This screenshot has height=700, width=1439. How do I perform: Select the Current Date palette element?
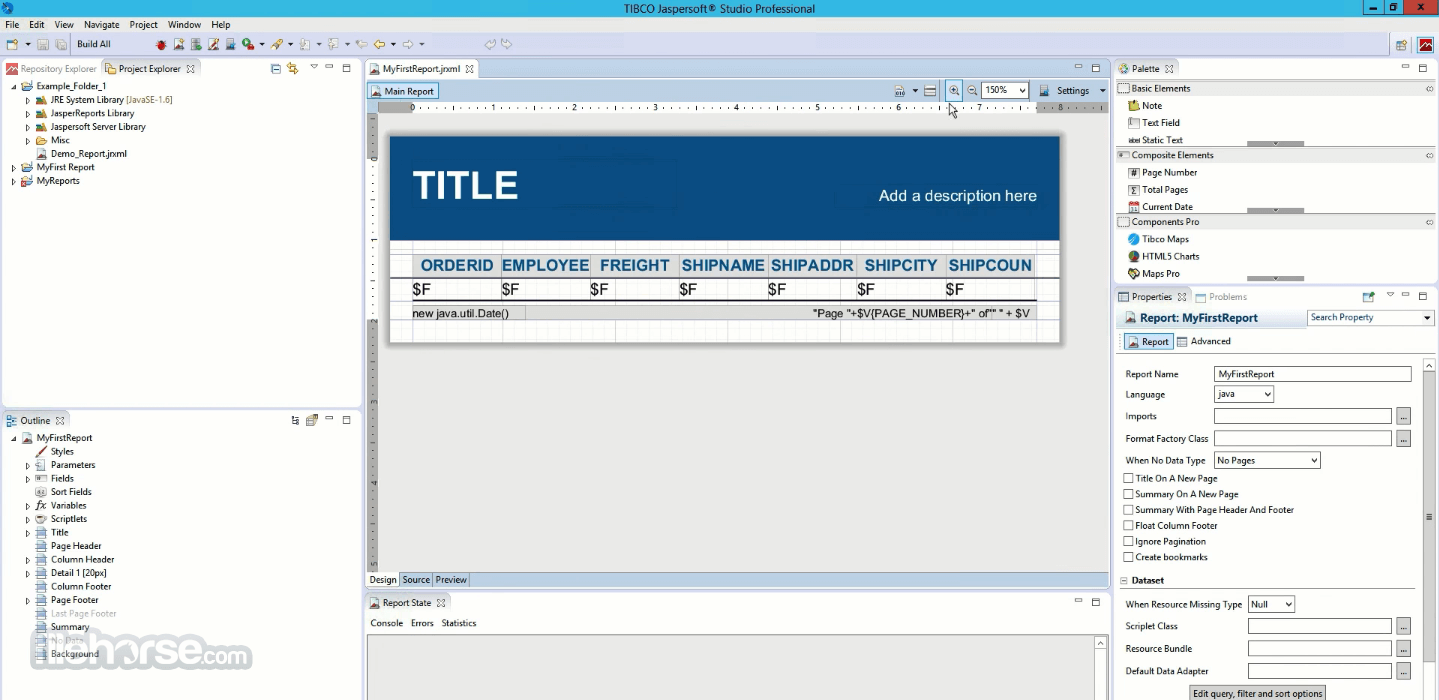pos(1160,206)
